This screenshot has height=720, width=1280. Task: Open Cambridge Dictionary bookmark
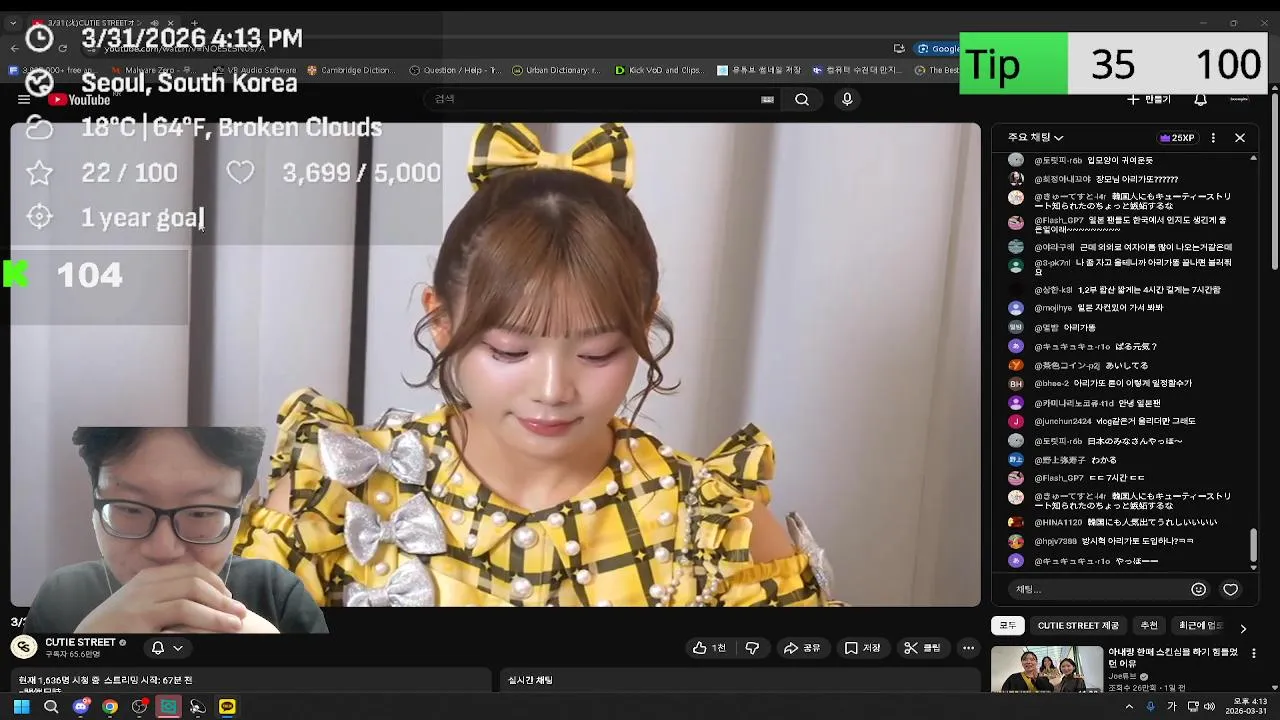pos(350,70)
